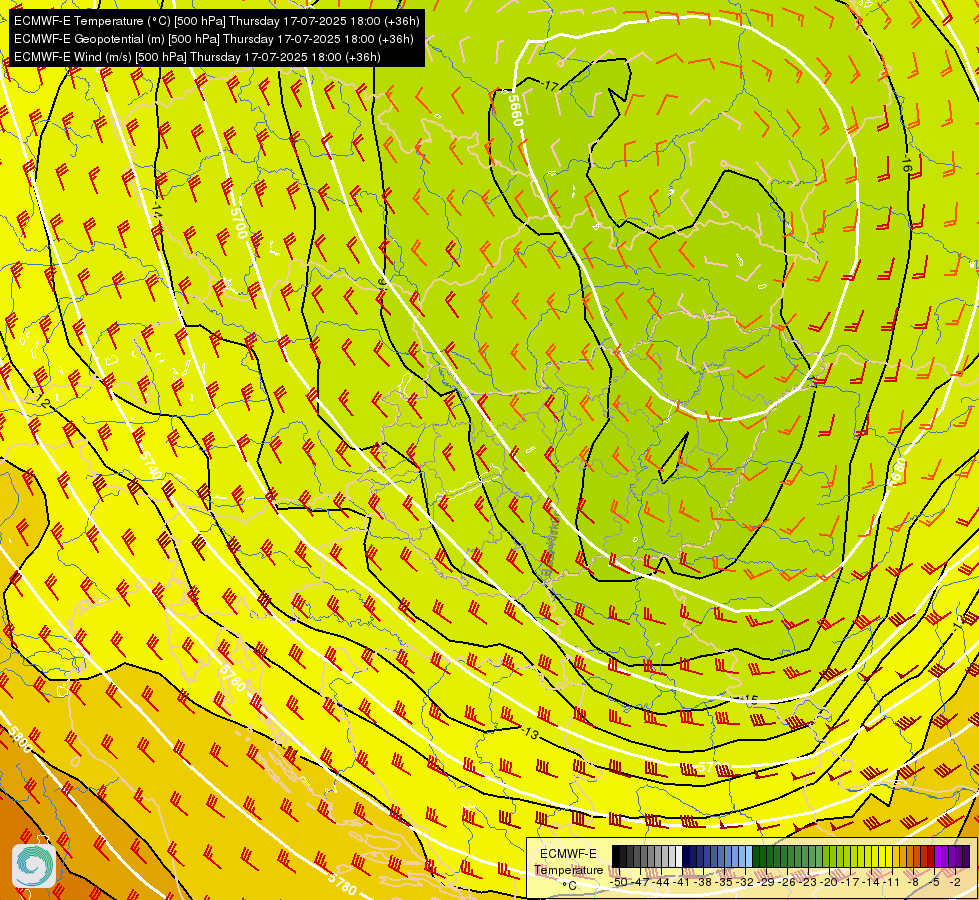
Task: Click the -11 legend value
Action: [x=890, y=882]
